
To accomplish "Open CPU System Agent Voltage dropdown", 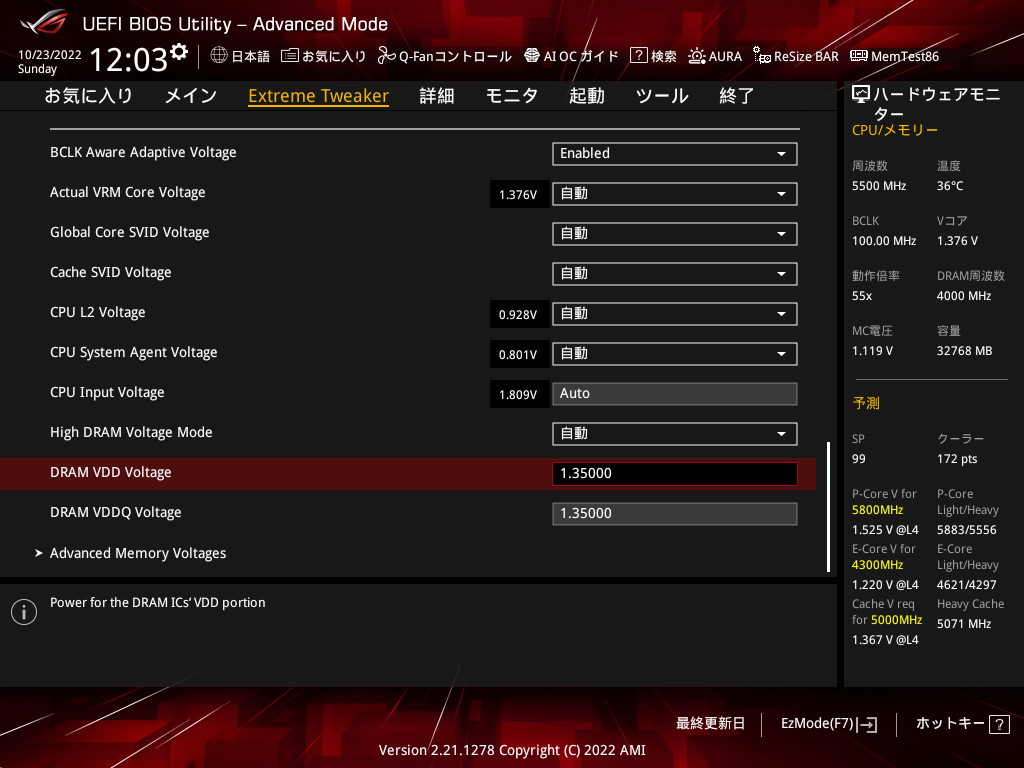I will 675,354.
